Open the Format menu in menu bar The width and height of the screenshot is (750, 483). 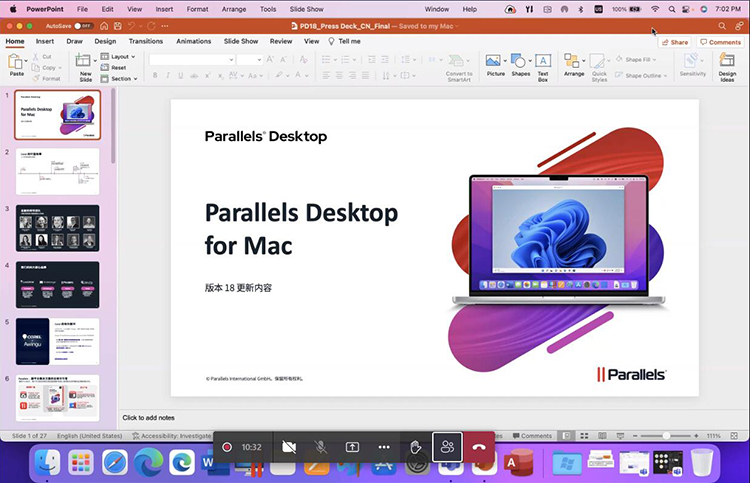click(x=197, y=9)
